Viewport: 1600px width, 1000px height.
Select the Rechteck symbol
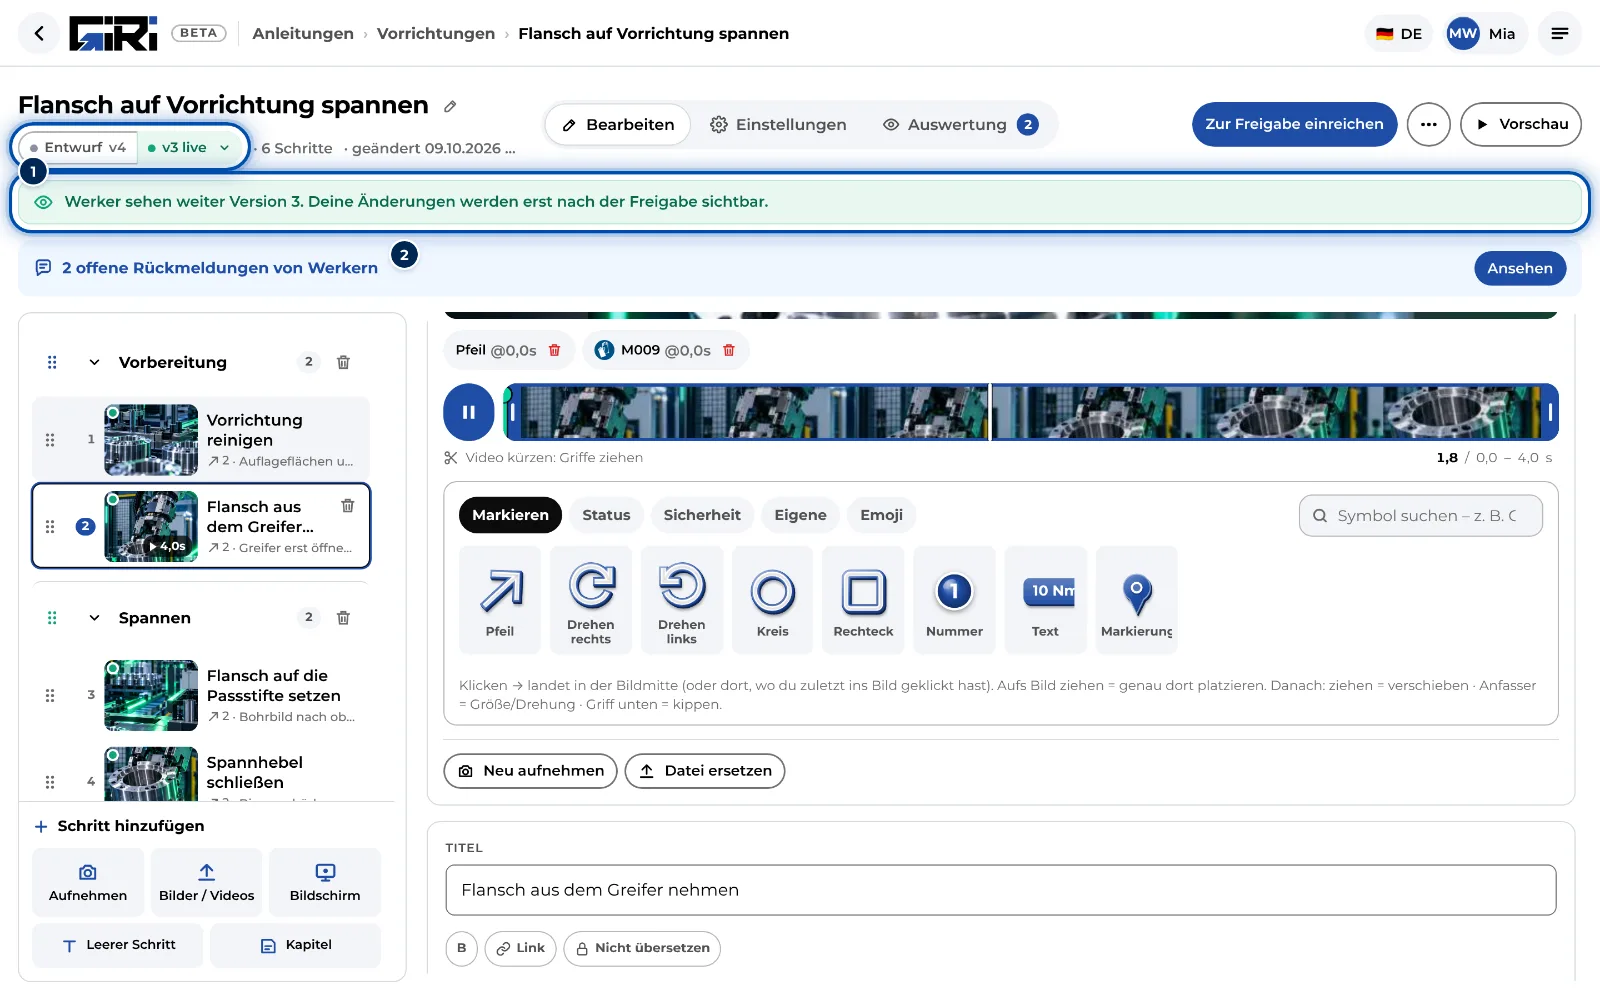[863, 600]
